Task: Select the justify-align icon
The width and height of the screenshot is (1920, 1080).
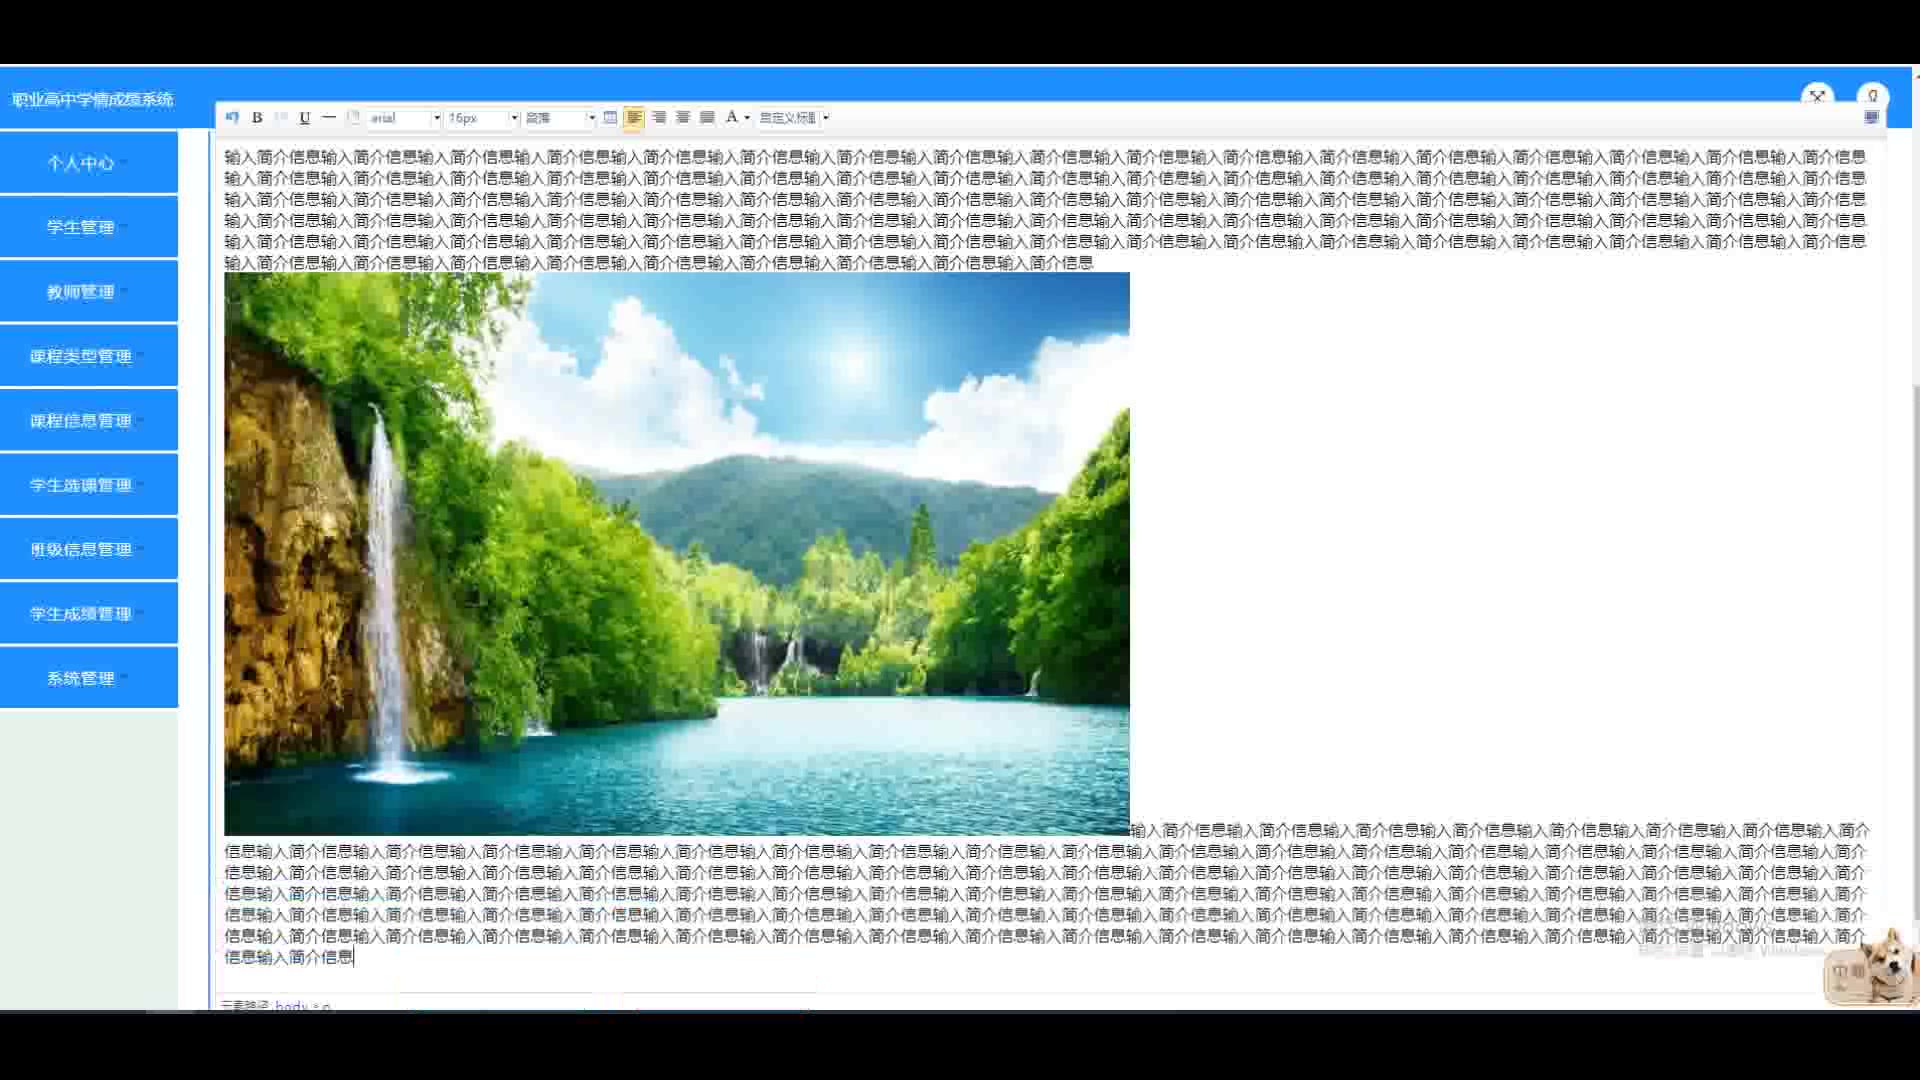Action: coord(707,117)
